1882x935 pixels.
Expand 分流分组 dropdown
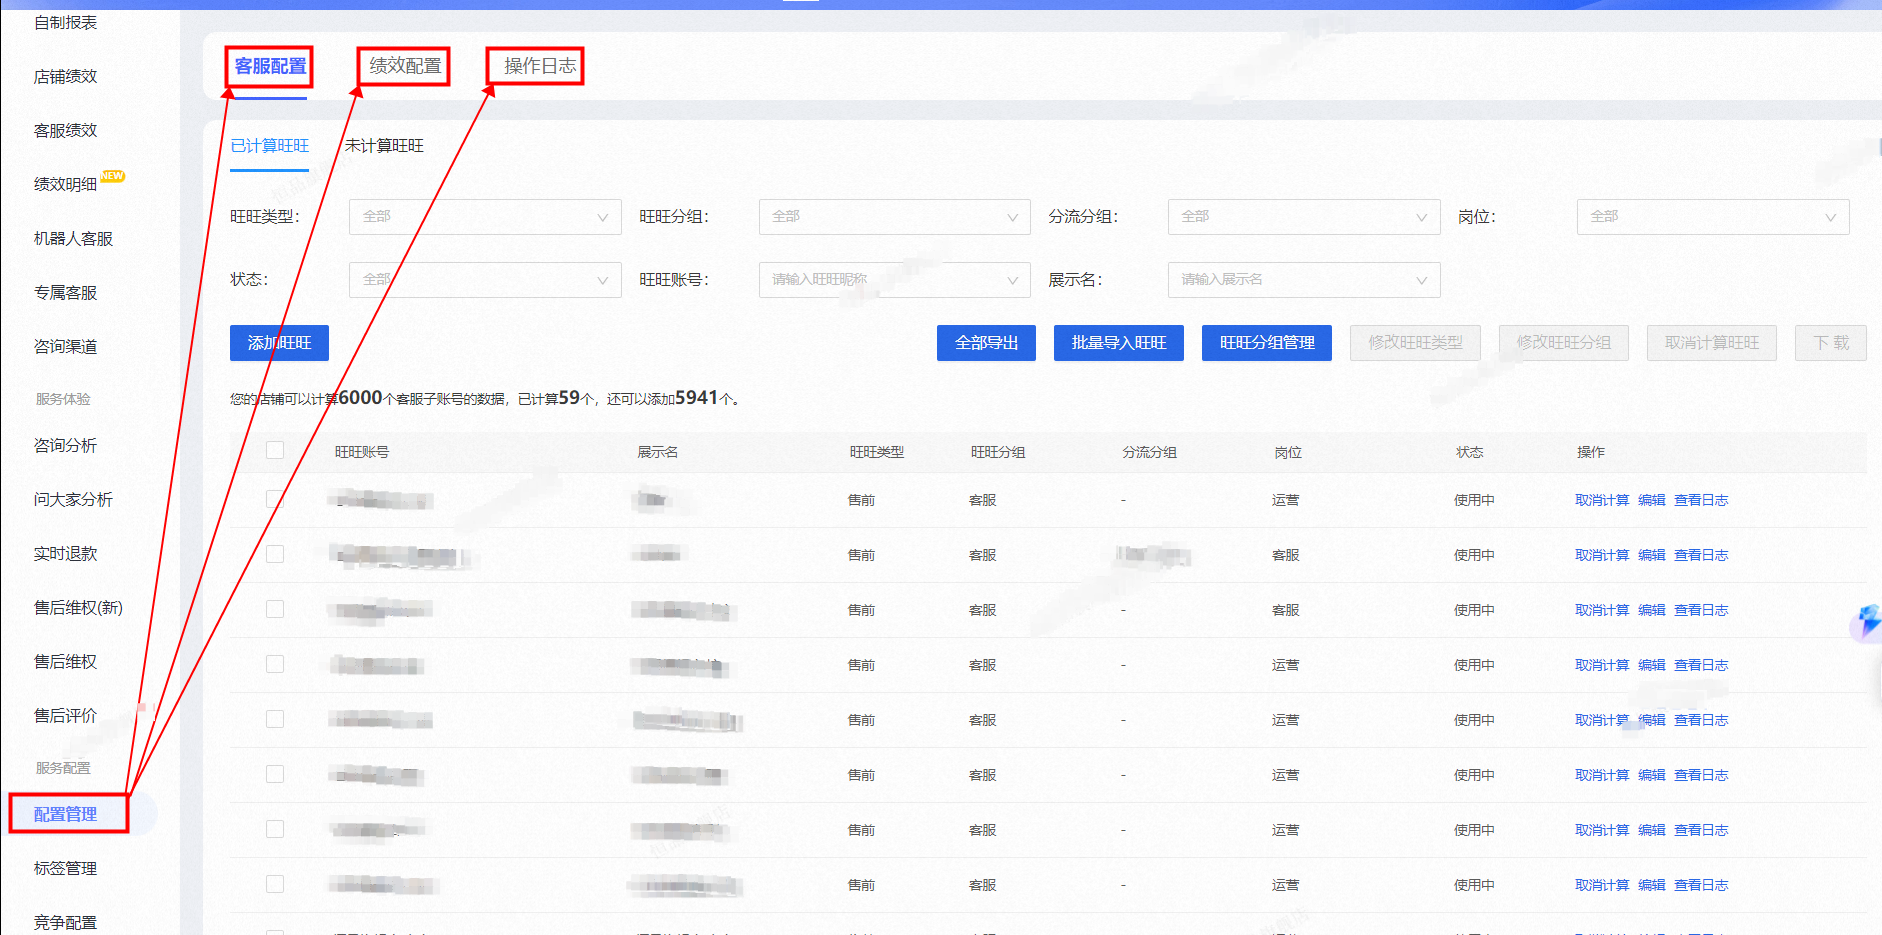1304,217
